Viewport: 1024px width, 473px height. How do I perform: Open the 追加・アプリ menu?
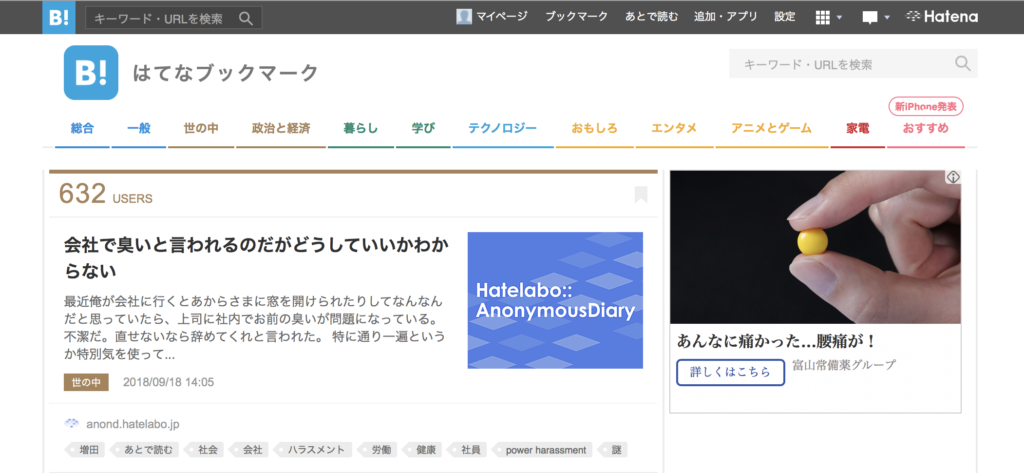725,17
